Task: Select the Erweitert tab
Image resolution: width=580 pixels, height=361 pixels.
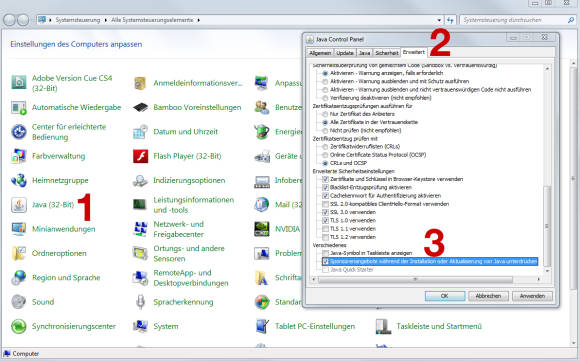Action: (414, 52)
